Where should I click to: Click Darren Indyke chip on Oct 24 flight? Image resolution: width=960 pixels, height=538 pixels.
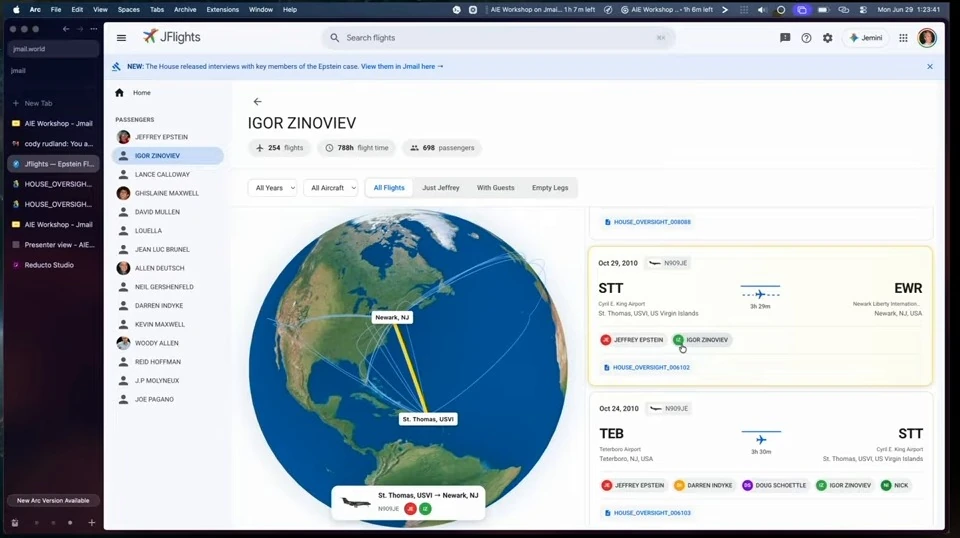(x=703, y=485)
